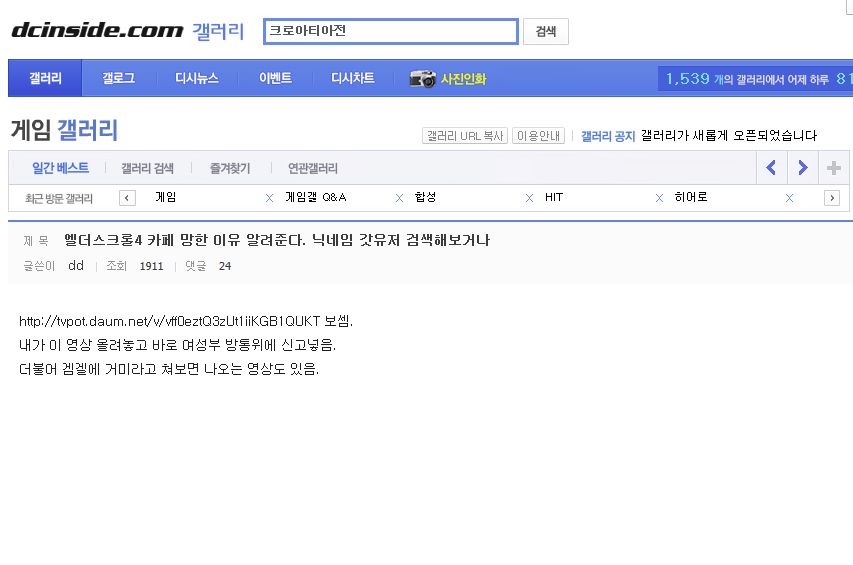Remove 게임갤 Q&A from recent galleries
Image resolution: width=853 pixels, height=565 pixels.
pos(399,198)
